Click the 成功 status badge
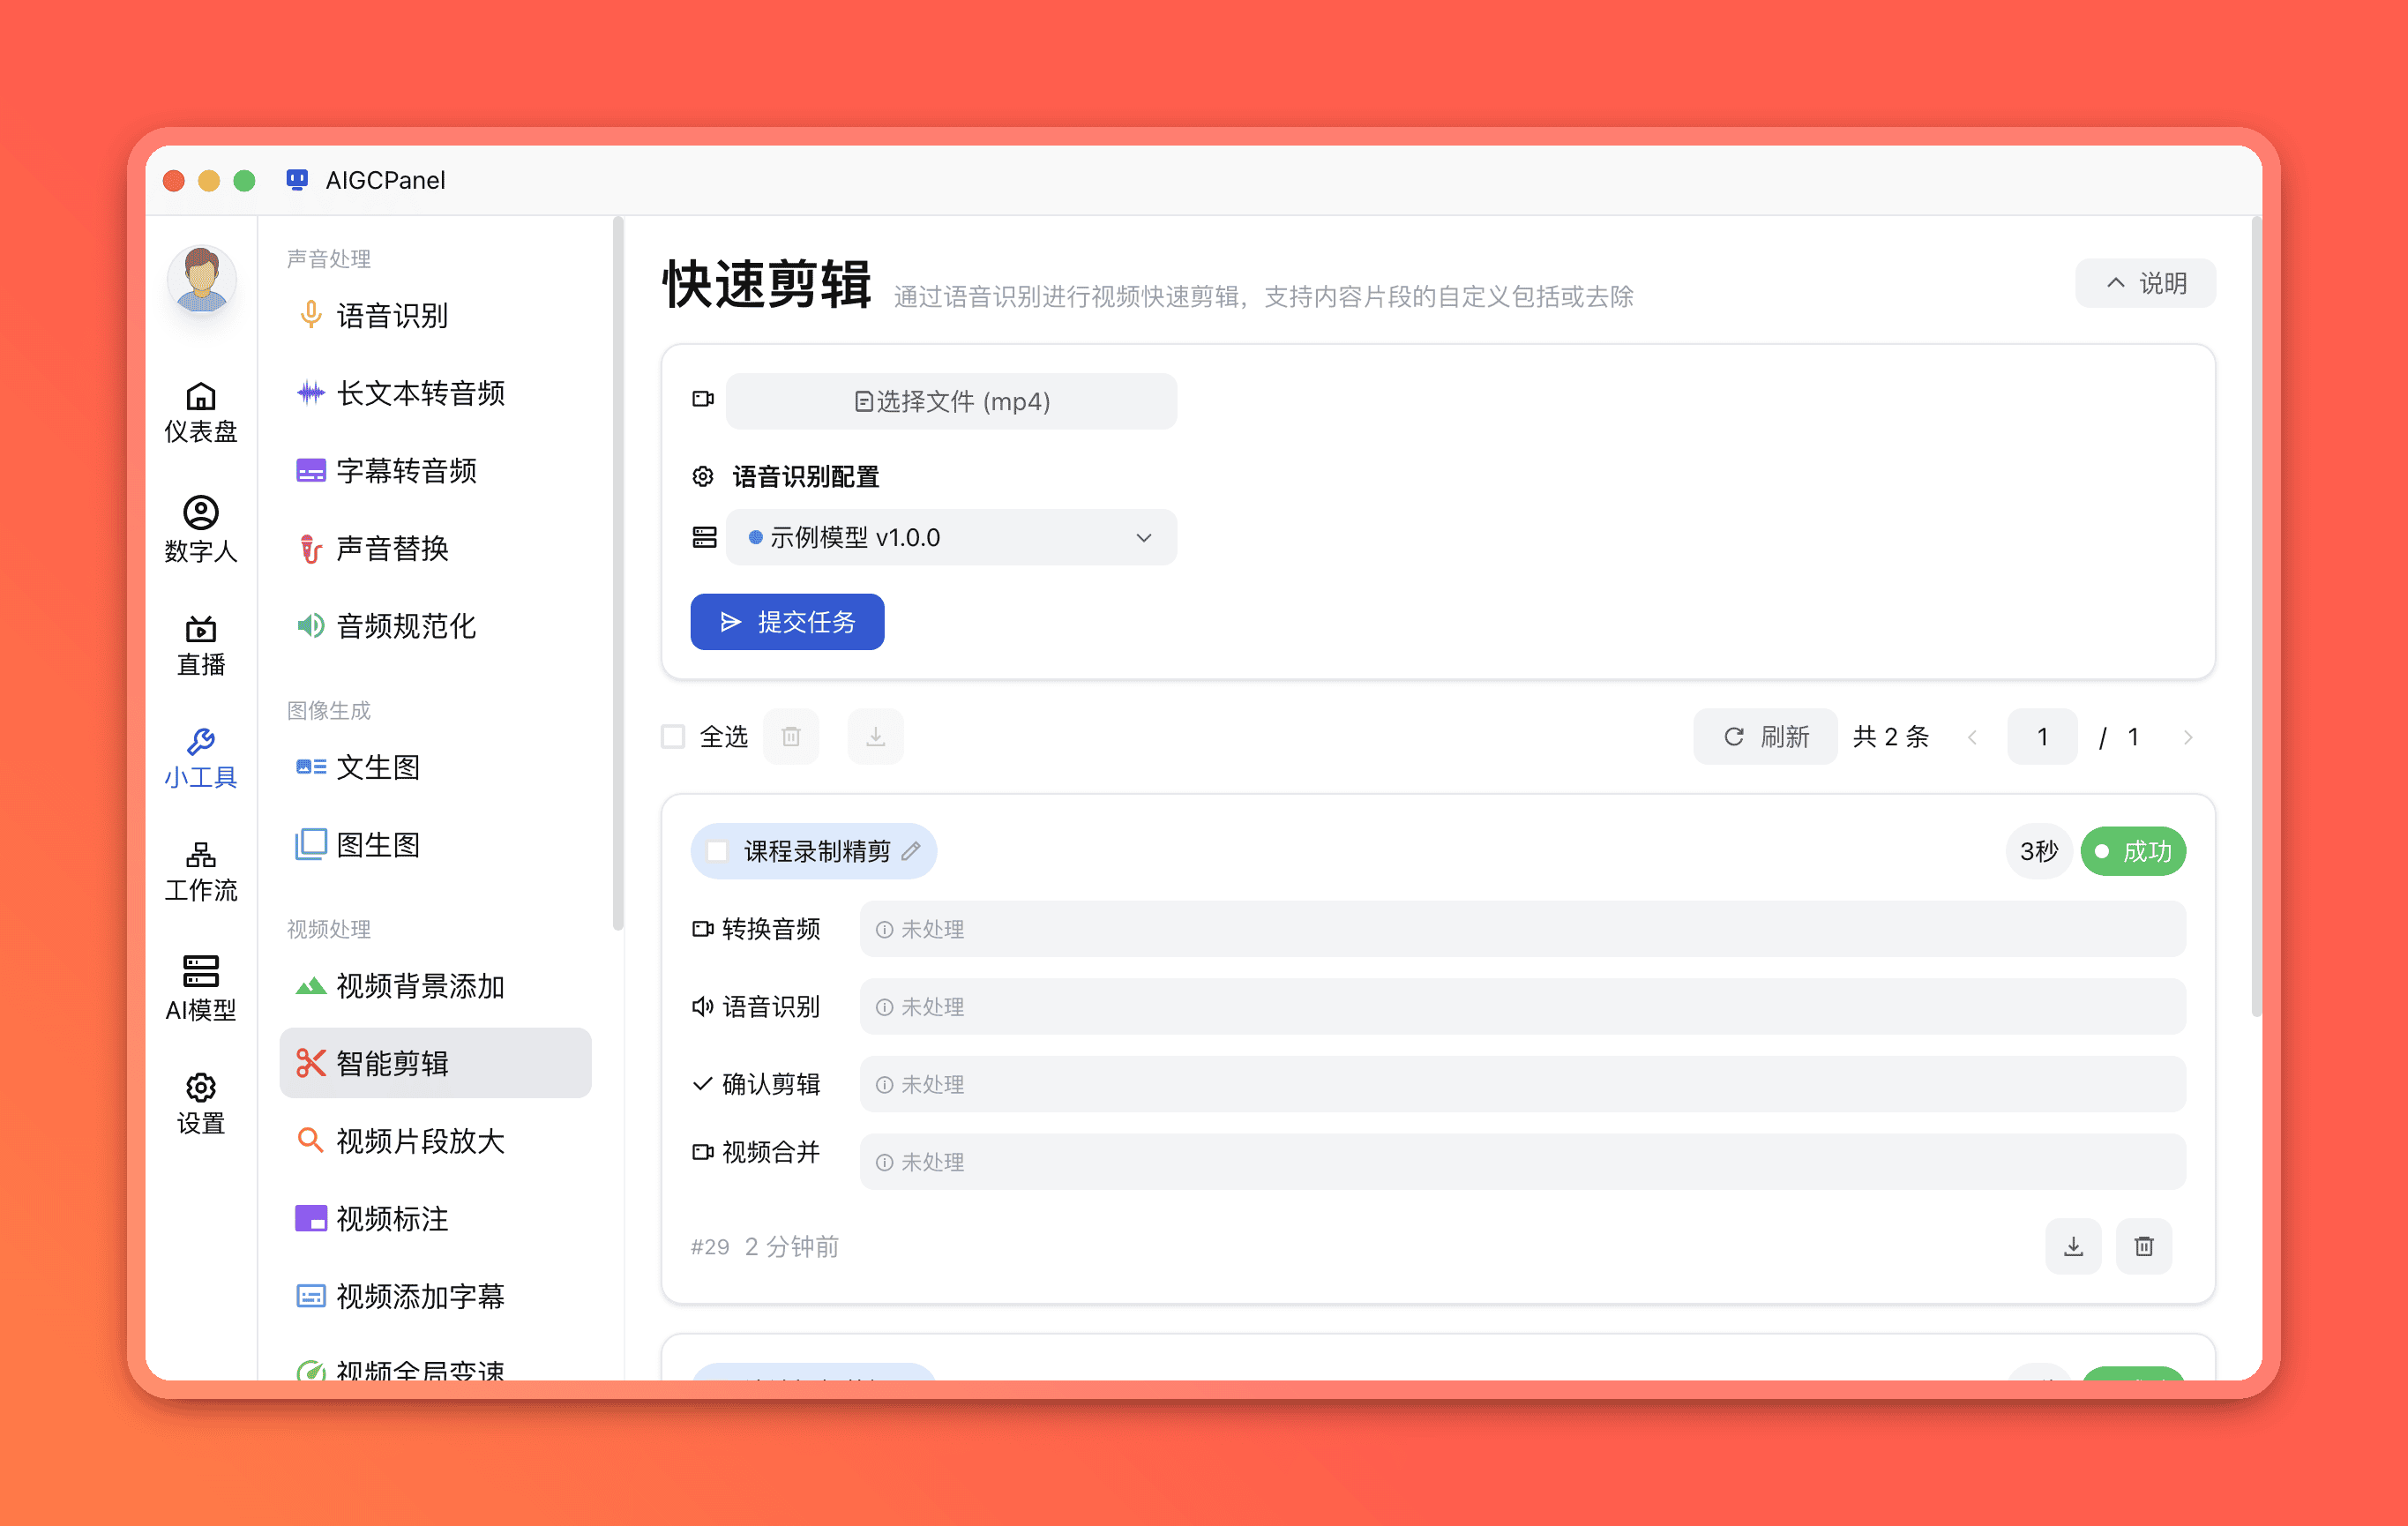The image size is (2408, 1526). pyautogui.click(x=2133, y=851)
